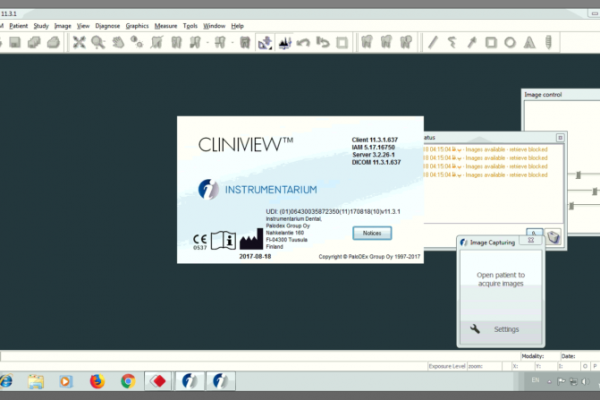
Task: Select the line drawing tool
Action: pos(433,42)
